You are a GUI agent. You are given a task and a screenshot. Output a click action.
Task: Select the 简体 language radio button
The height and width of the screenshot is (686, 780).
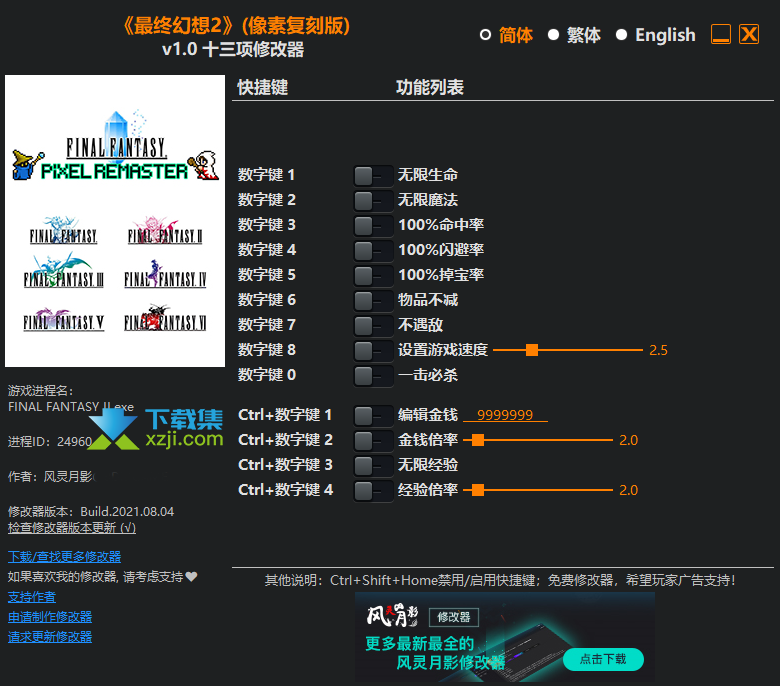pyautogui.click(x=485, y=35)
